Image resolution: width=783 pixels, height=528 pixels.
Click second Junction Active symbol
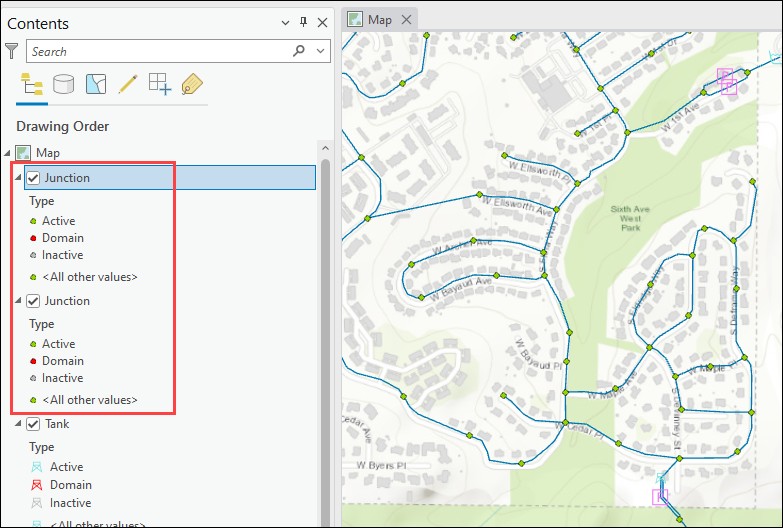[33, 344]
